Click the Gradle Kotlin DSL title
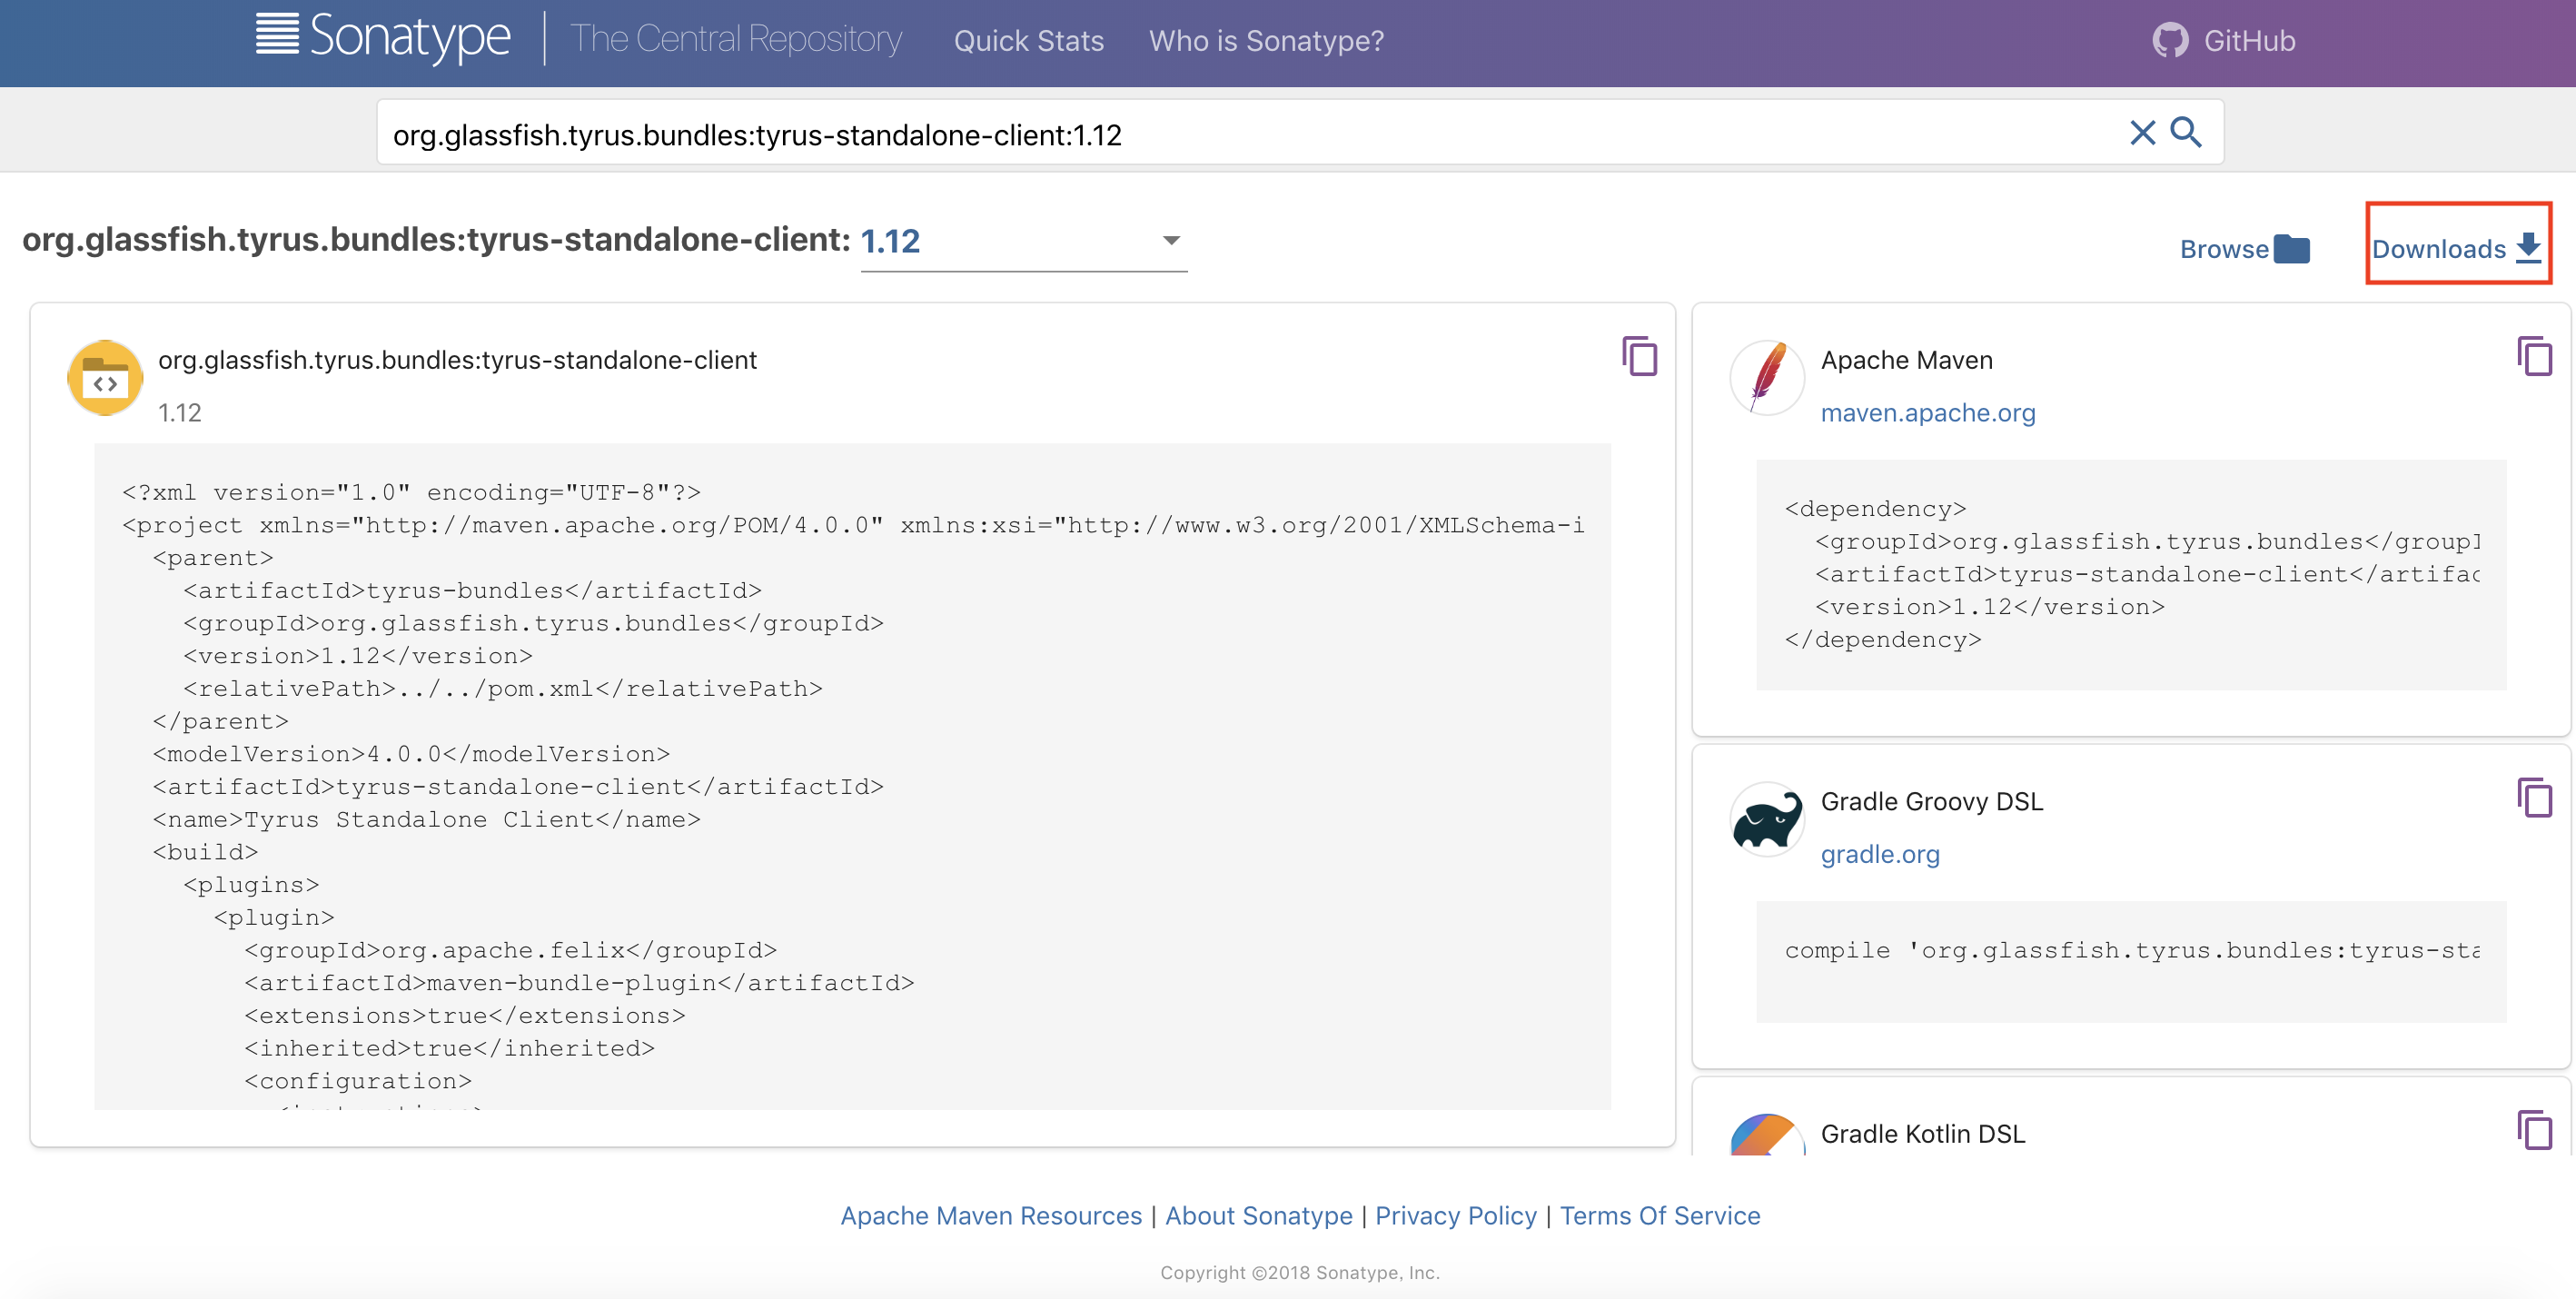2576x1299 pixels. coord(1922,1133)
